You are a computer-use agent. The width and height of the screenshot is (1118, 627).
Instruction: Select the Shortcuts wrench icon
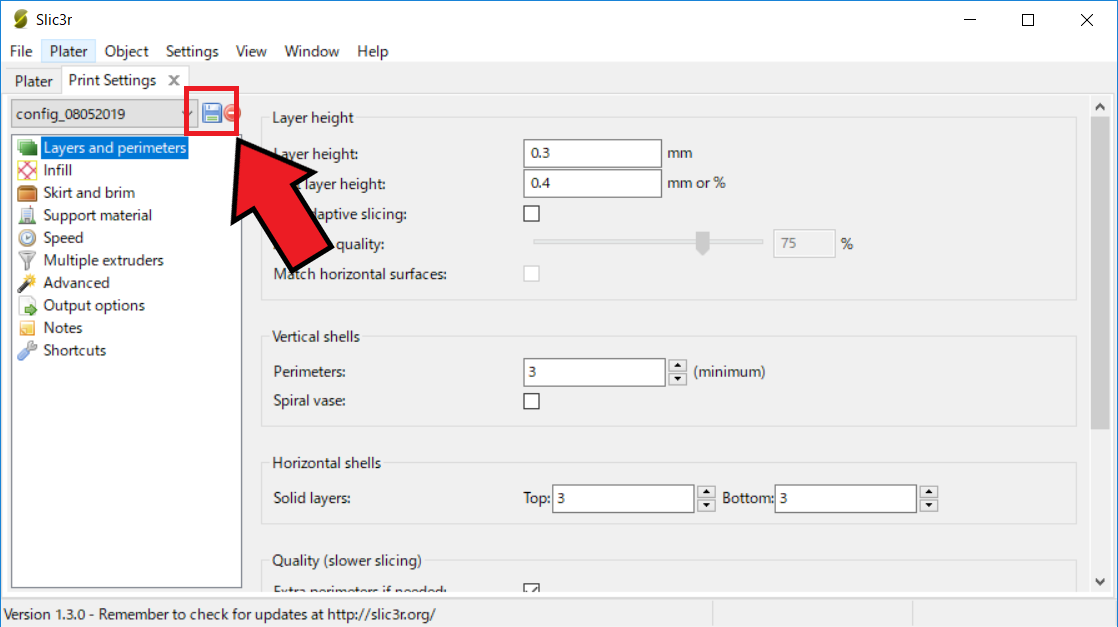(27, 350)
